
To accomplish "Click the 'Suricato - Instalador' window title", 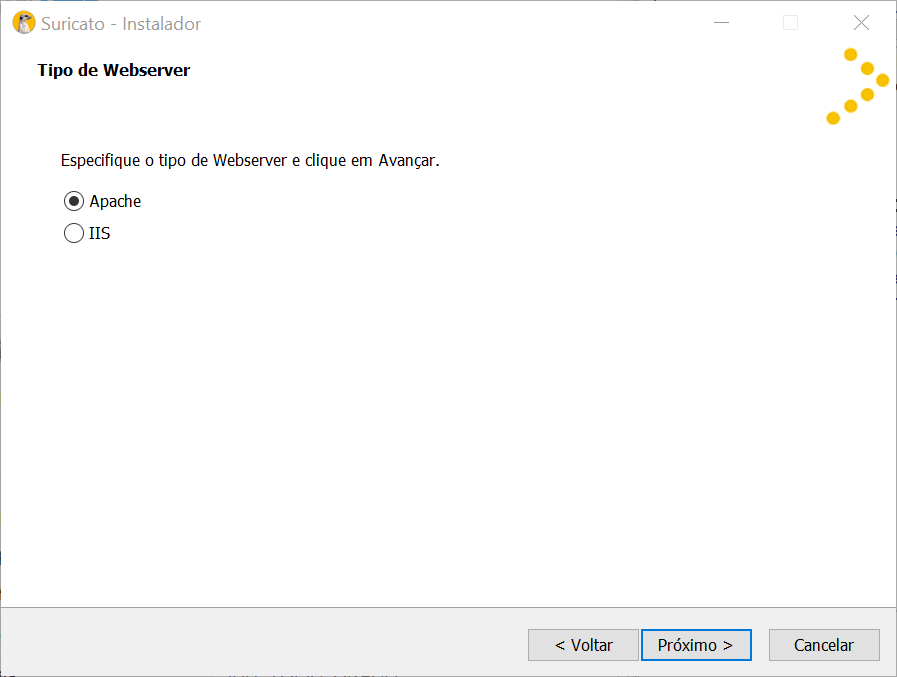I will [121, 23].
